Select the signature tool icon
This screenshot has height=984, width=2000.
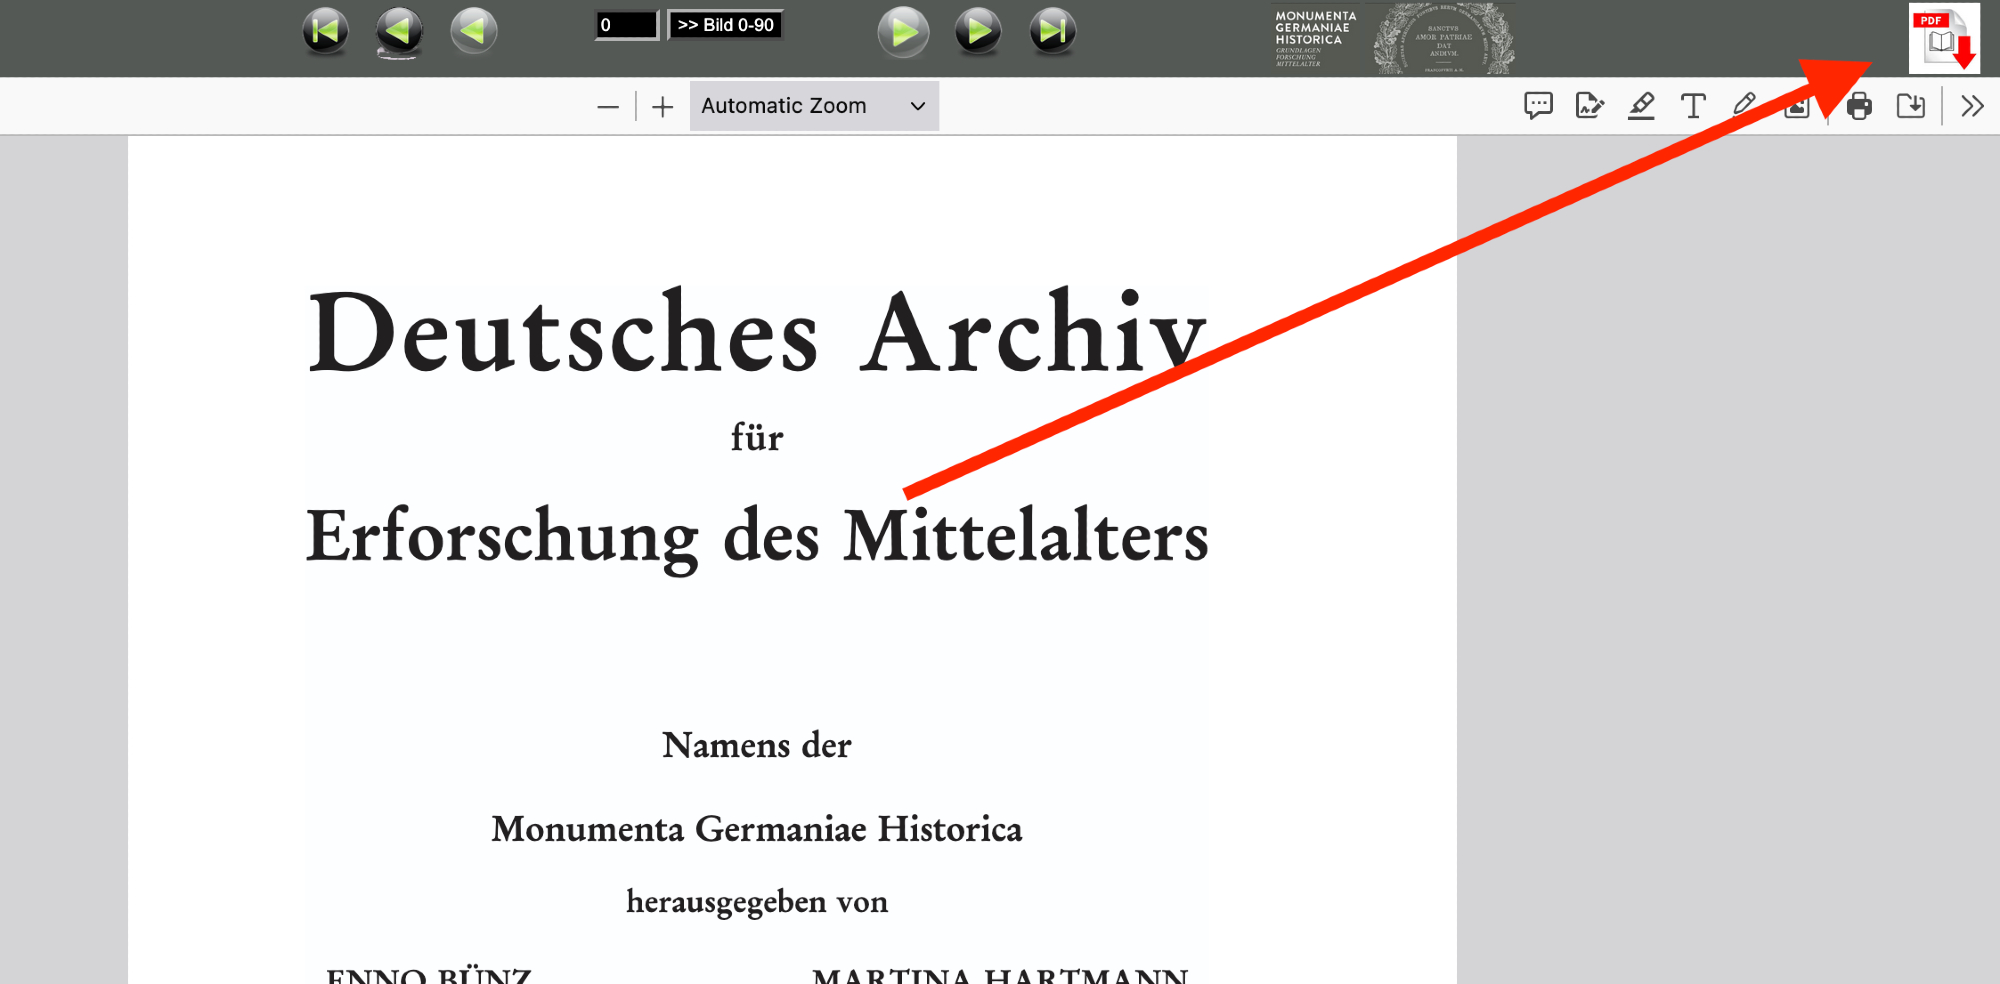(1589, 106)
